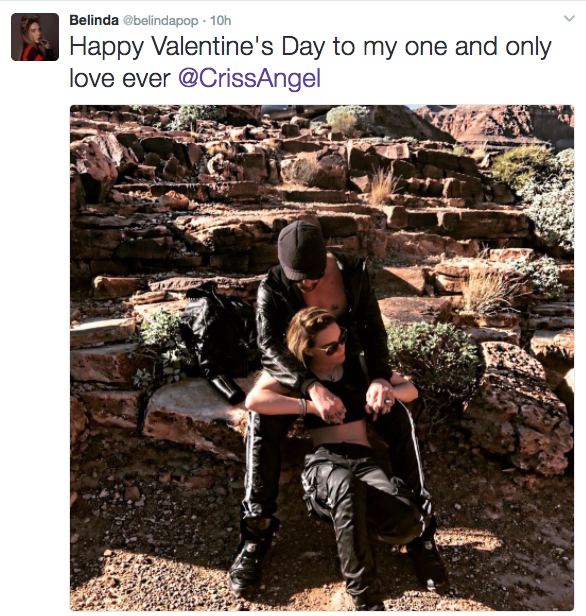Click the tweet text starting with Happy Valentine's Day

310,62
